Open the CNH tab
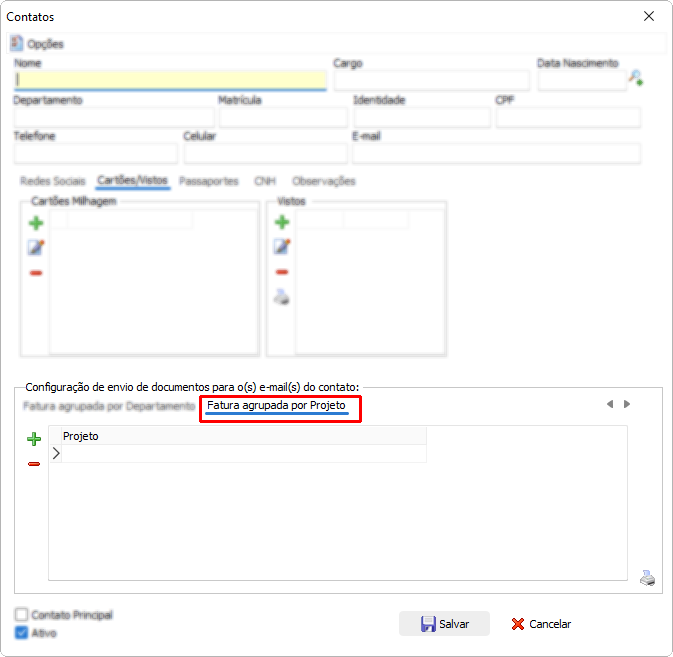 tap(265, 181)
